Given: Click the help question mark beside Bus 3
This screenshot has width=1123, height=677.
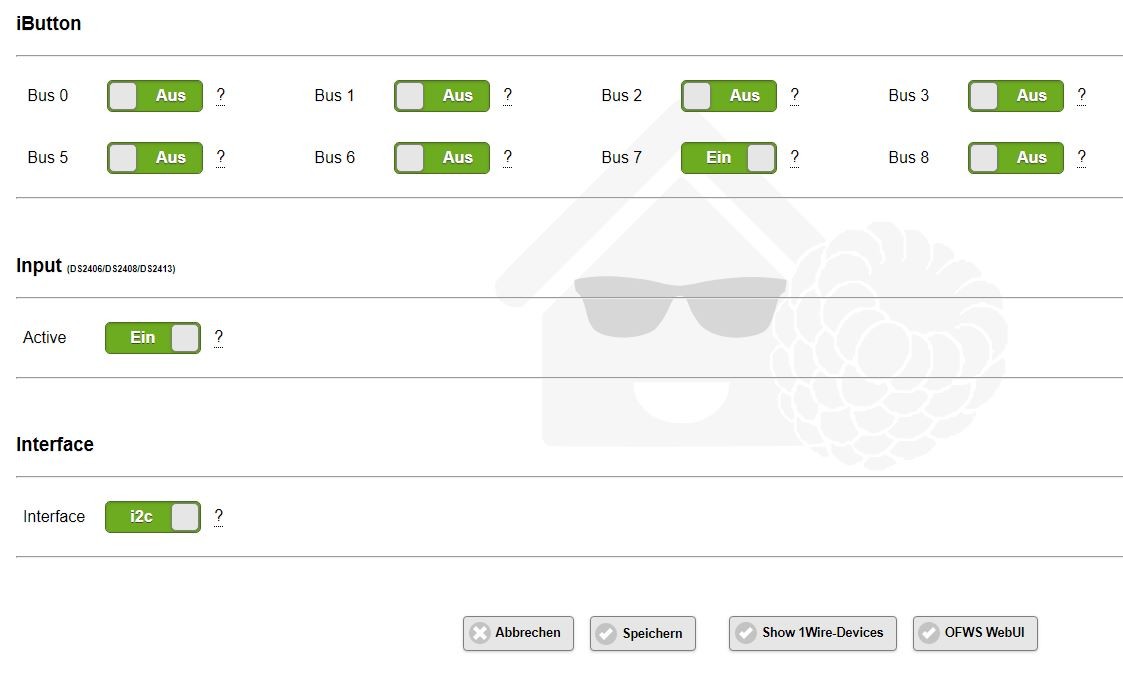Looking at the screenshot, I should (x=1082, y=96).
